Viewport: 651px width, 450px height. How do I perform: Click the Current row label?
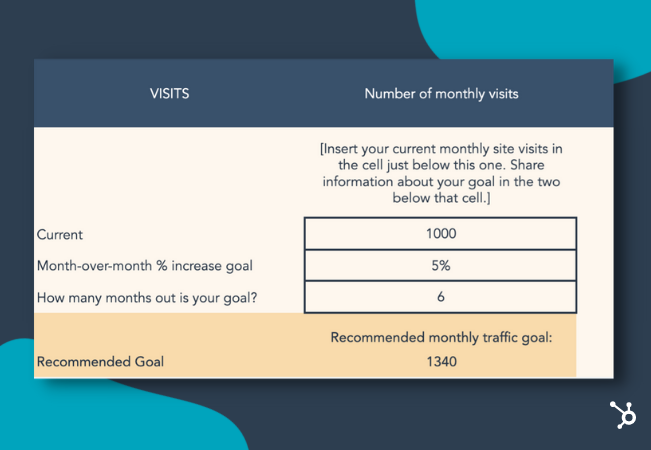(x=60, y=235)
